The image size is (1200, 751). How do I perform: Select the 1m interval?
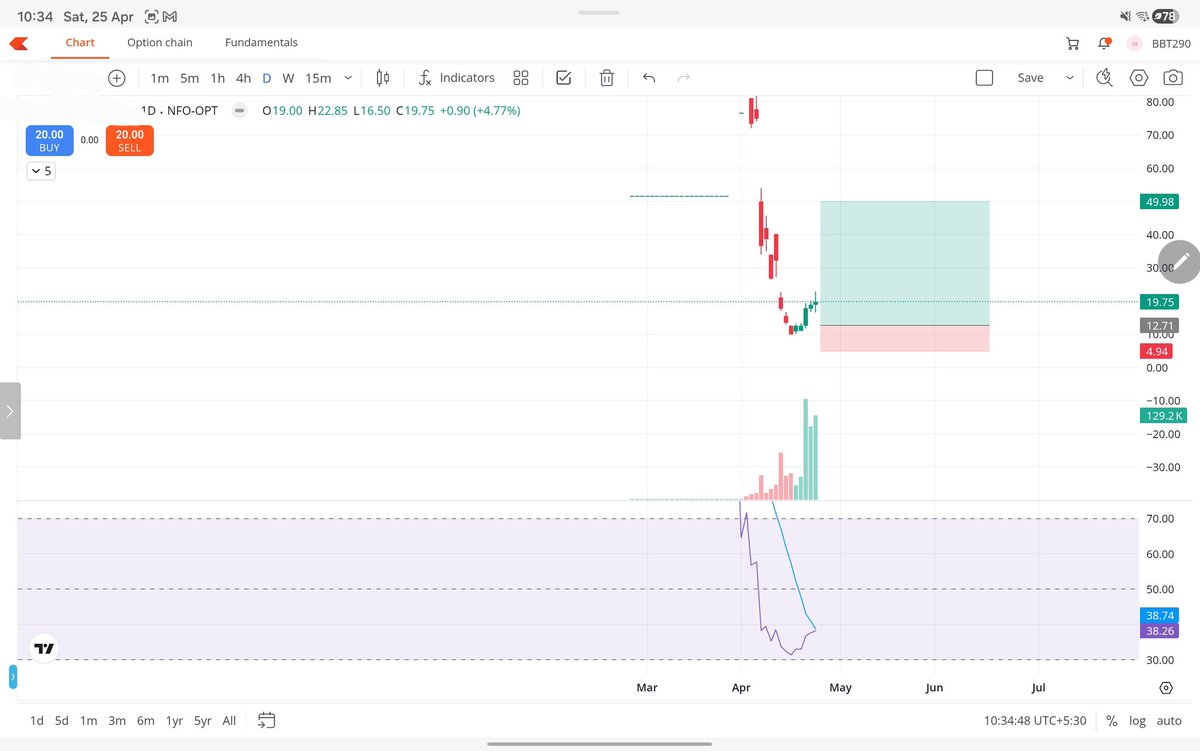coord(159,78)
